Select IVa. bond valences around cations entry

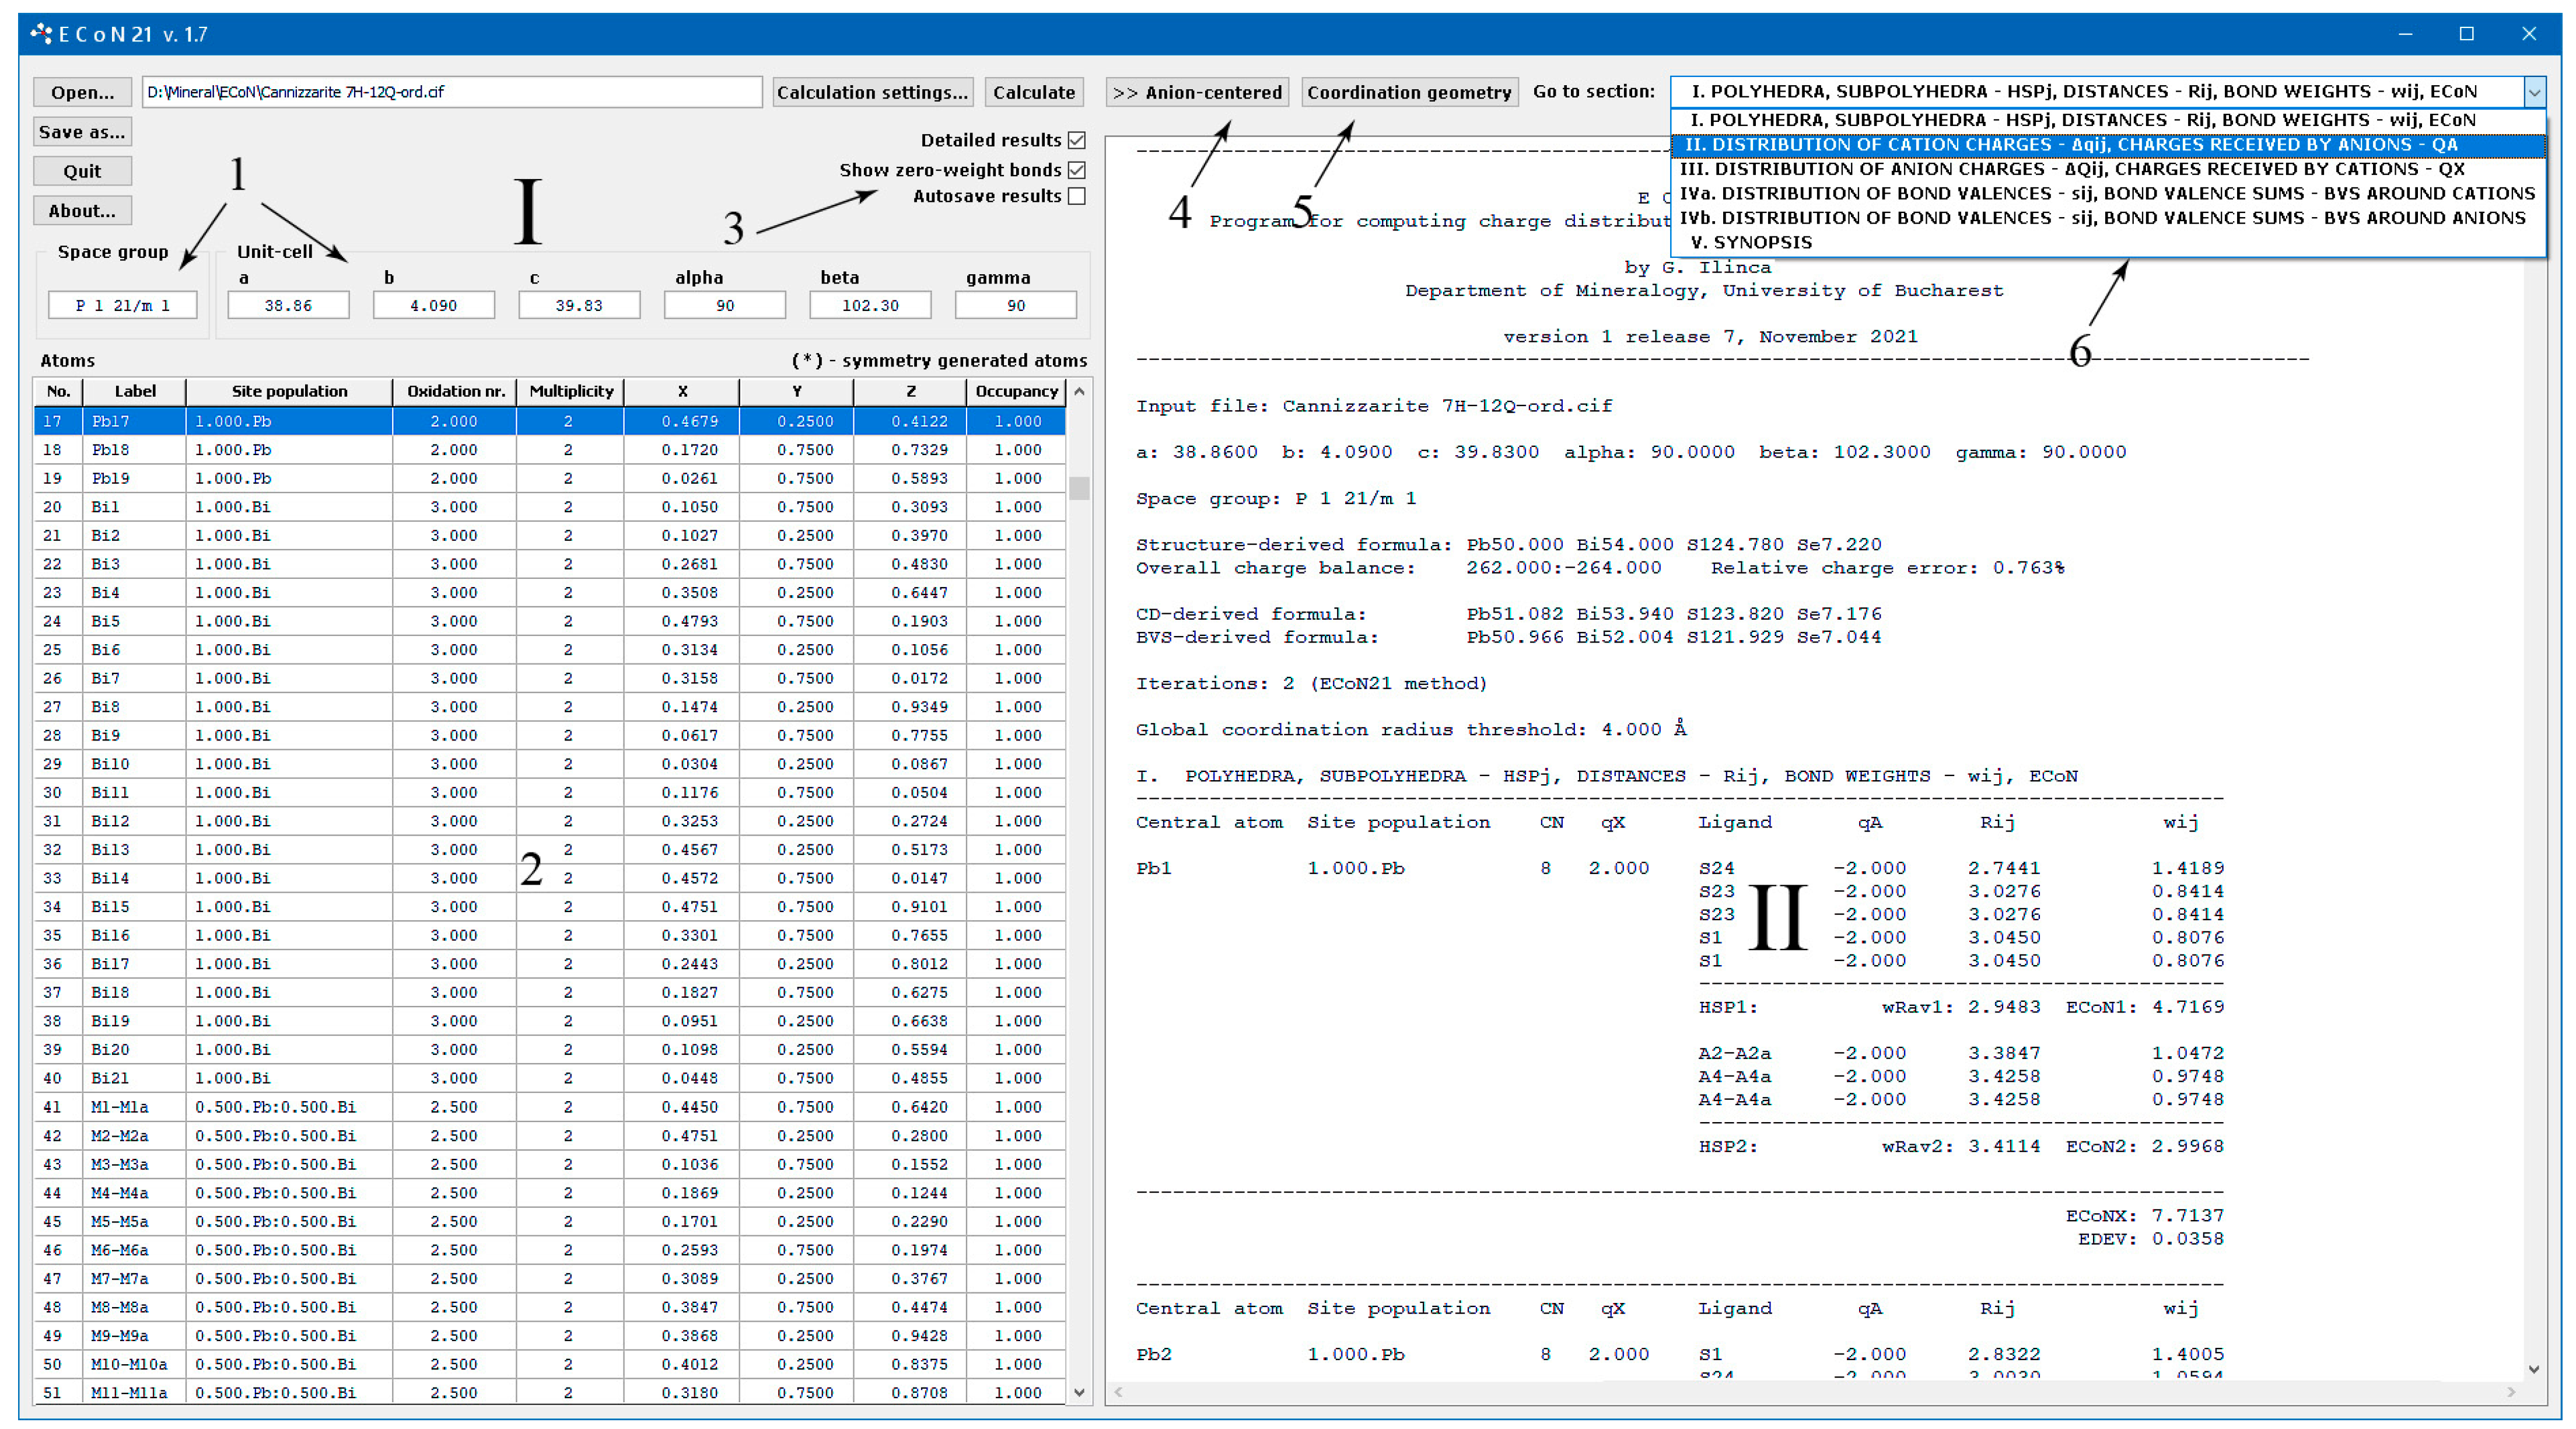[2106, 193]
